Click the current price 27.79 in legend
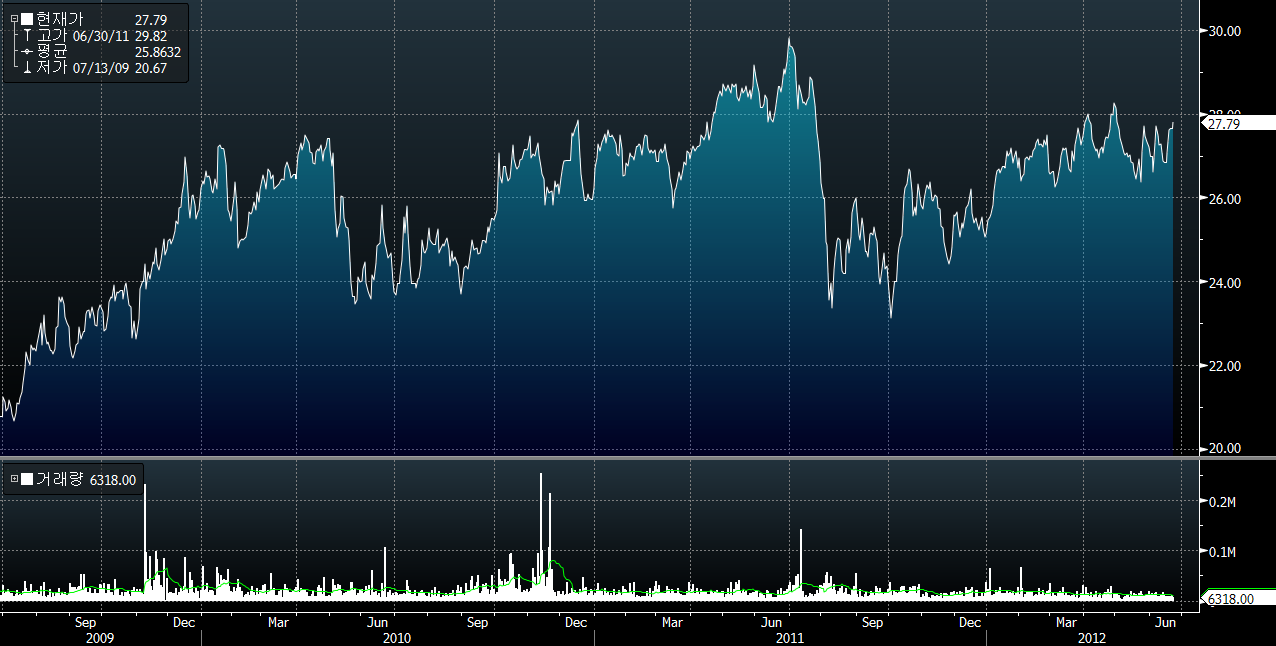 pos(151,19)
